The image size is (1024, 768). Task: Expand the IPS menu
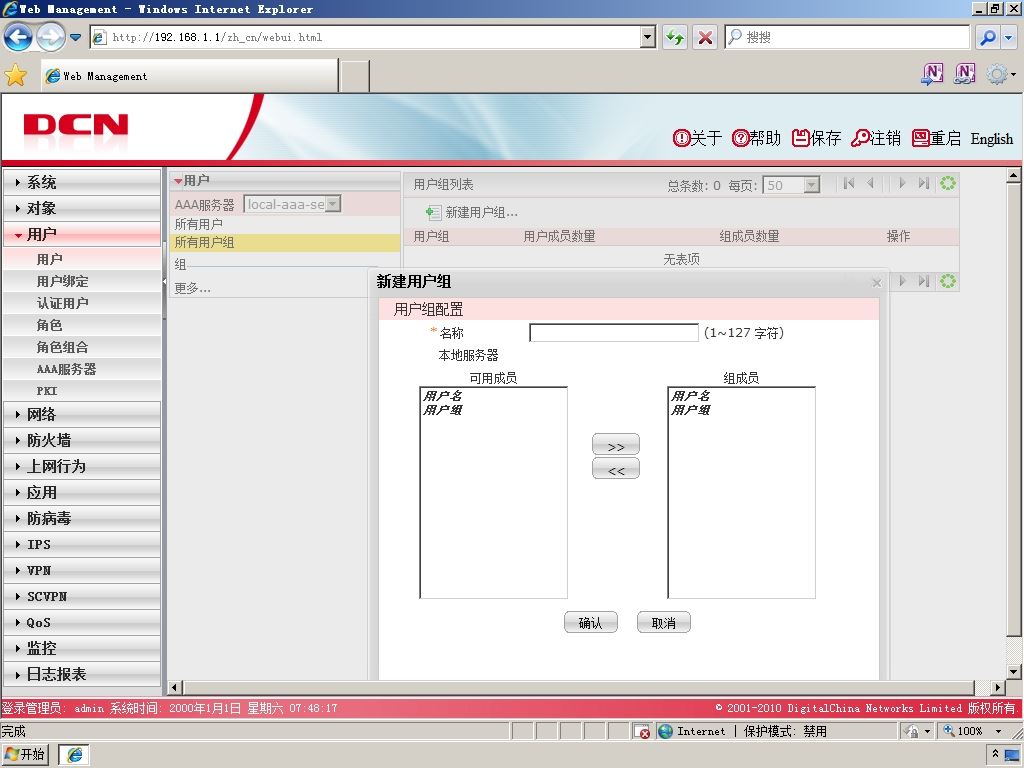click(82, 545)
